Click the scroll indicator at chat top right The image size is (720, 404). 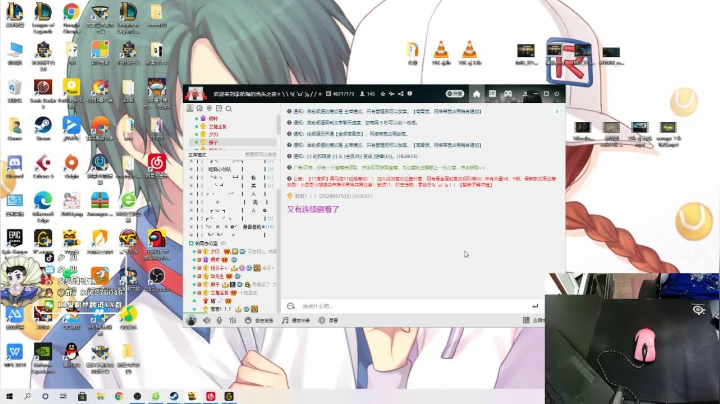(x=557, y=112)
